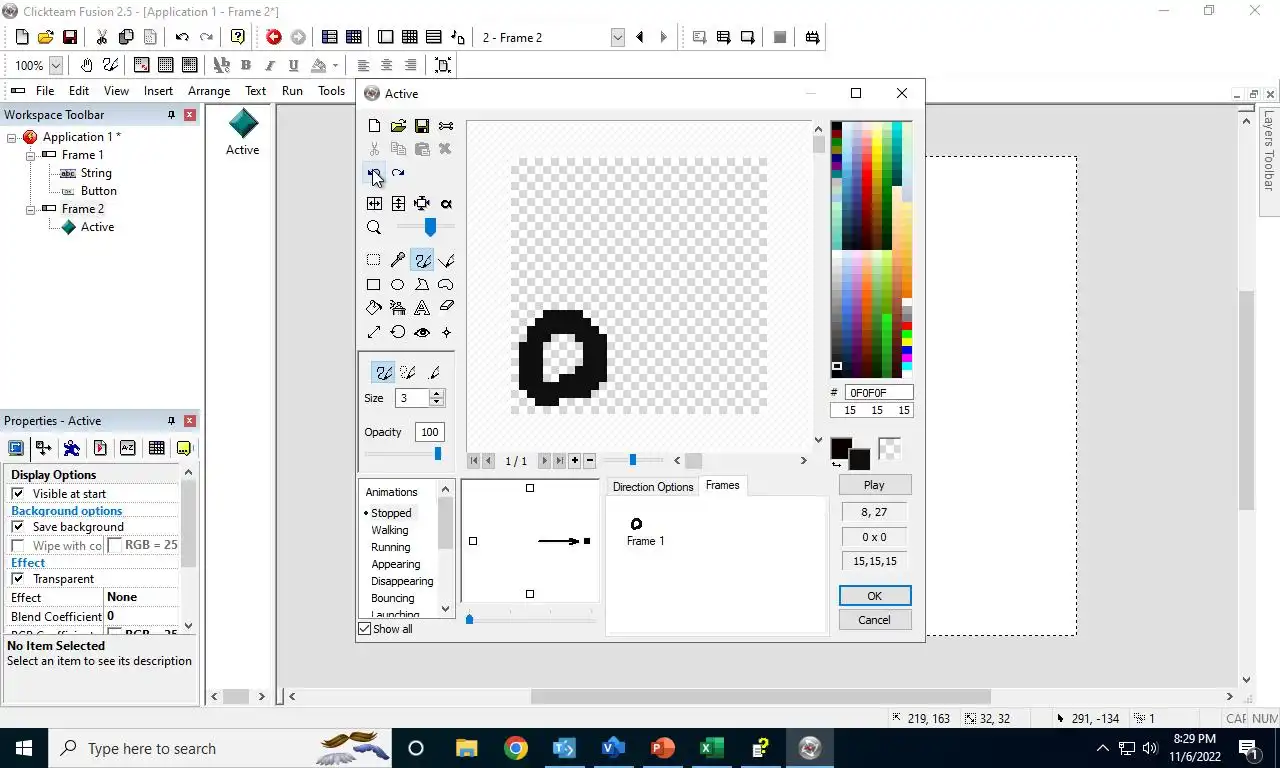Viewport: 1280px width, 768px height.
Task: Click the transparency mode alpha icon
Action: (446, 203)
